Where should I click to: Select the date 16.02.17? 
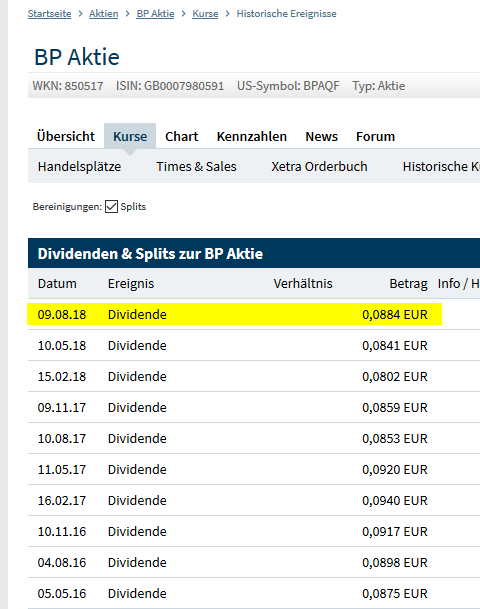pyautogui.click(x=62, y=501)
